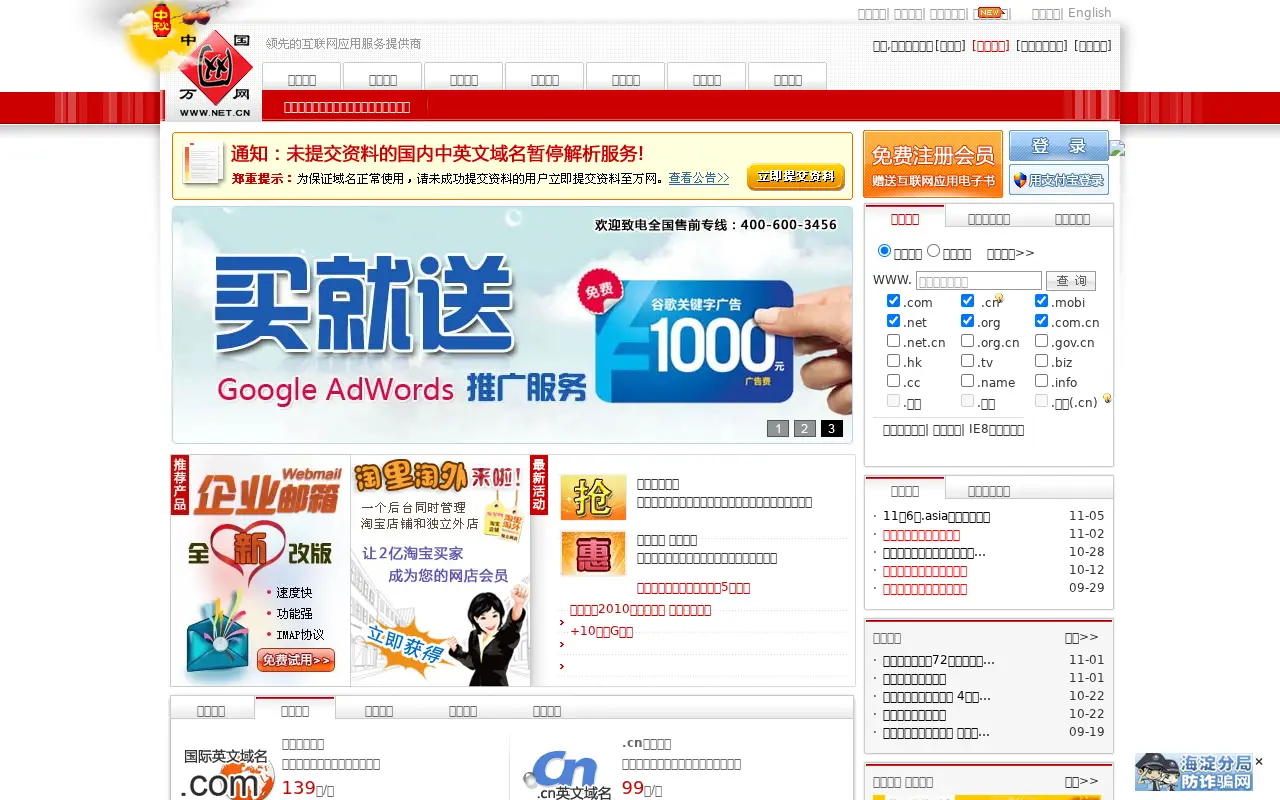This screenshot has width=1280, height=800.
Task: Click the lightbulb icon beside the .cn checkbox
Action: [998, 299]
